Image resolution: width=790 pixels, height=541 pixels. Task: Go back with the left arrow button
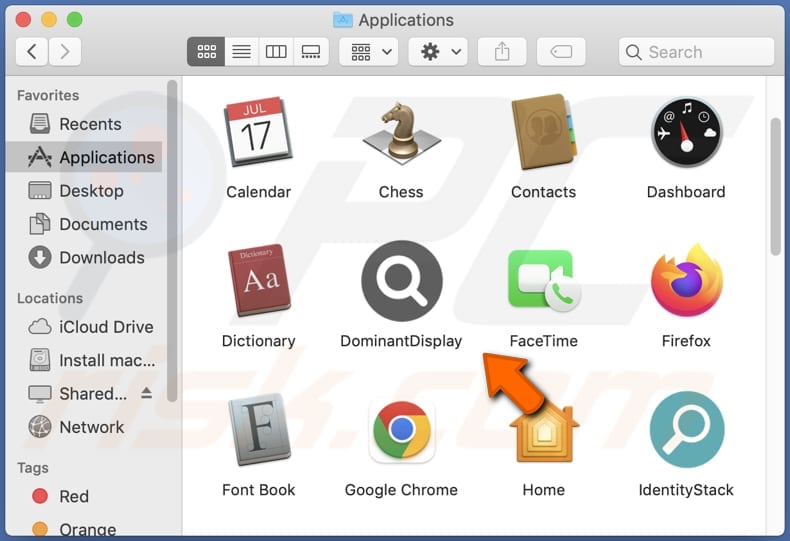32,51
